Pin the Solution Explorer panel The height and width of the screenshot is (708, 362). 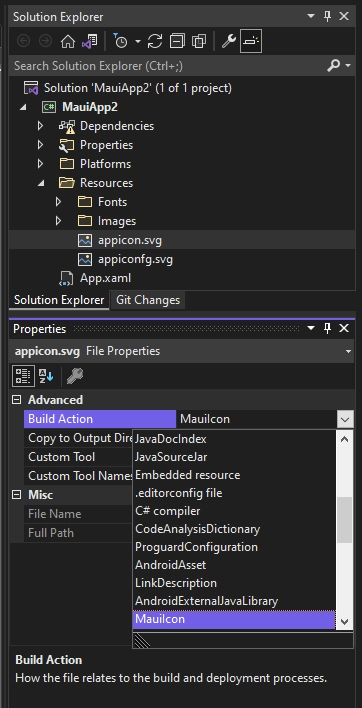click(327, 16)
